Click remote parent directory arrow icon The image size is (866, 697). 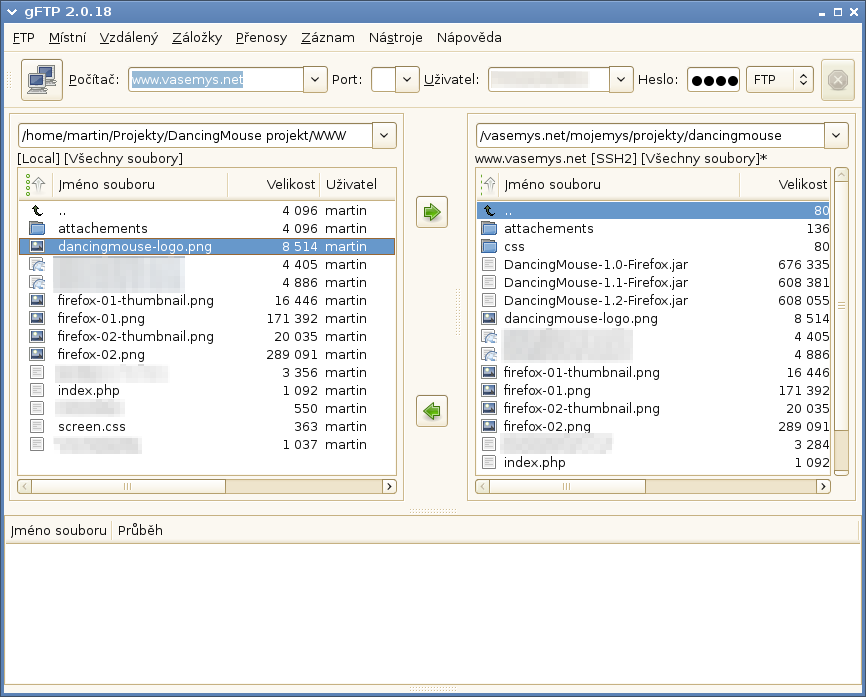489,210
